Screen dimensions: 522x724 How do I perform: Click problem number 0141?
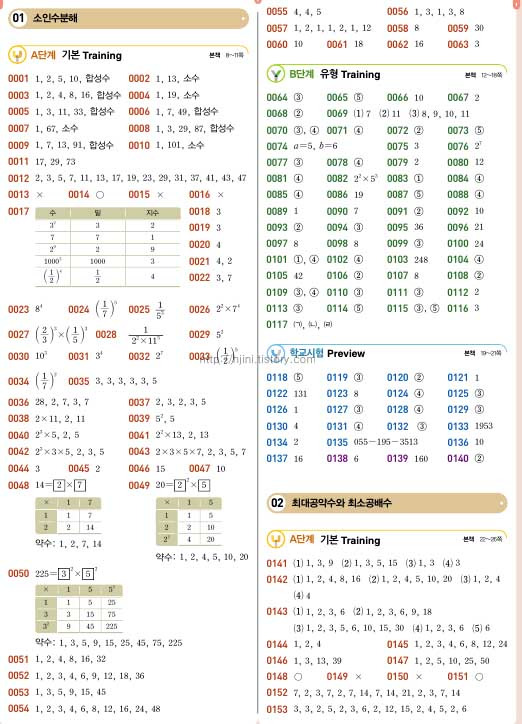click(277, 563)
